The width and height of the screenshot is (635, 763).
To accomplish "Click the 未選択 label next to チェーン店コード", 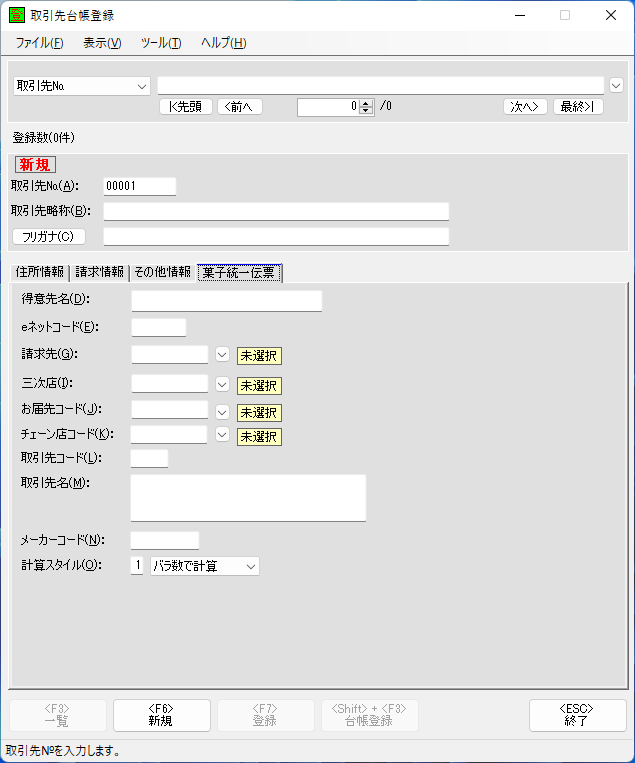I will [259, 436].
